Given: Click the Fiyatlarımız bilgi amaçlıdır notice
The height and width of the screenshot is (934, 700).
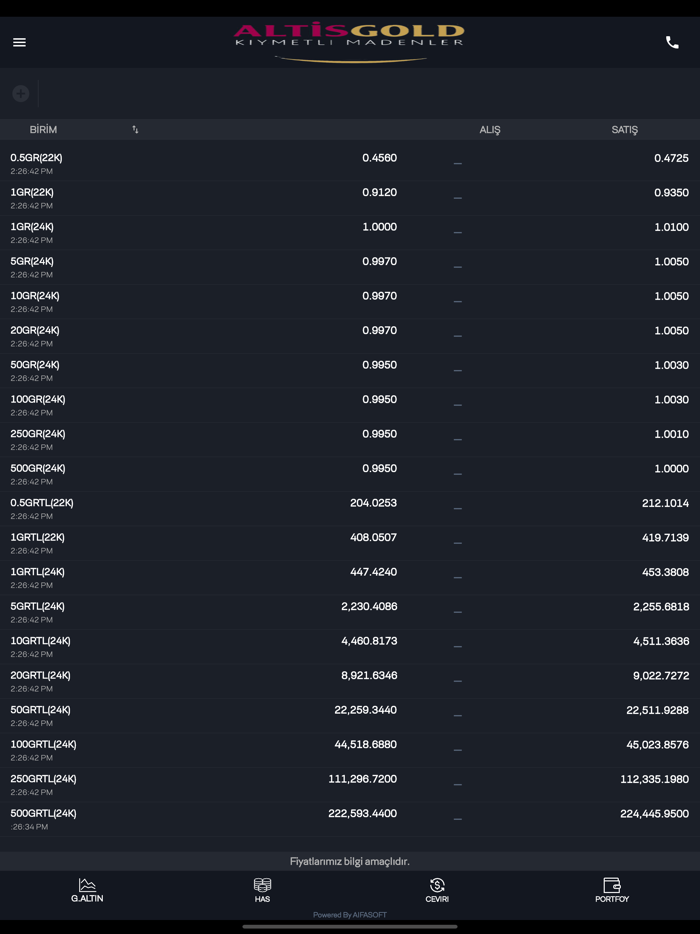Looking at the screenshot, I should [x=350, y=860].
